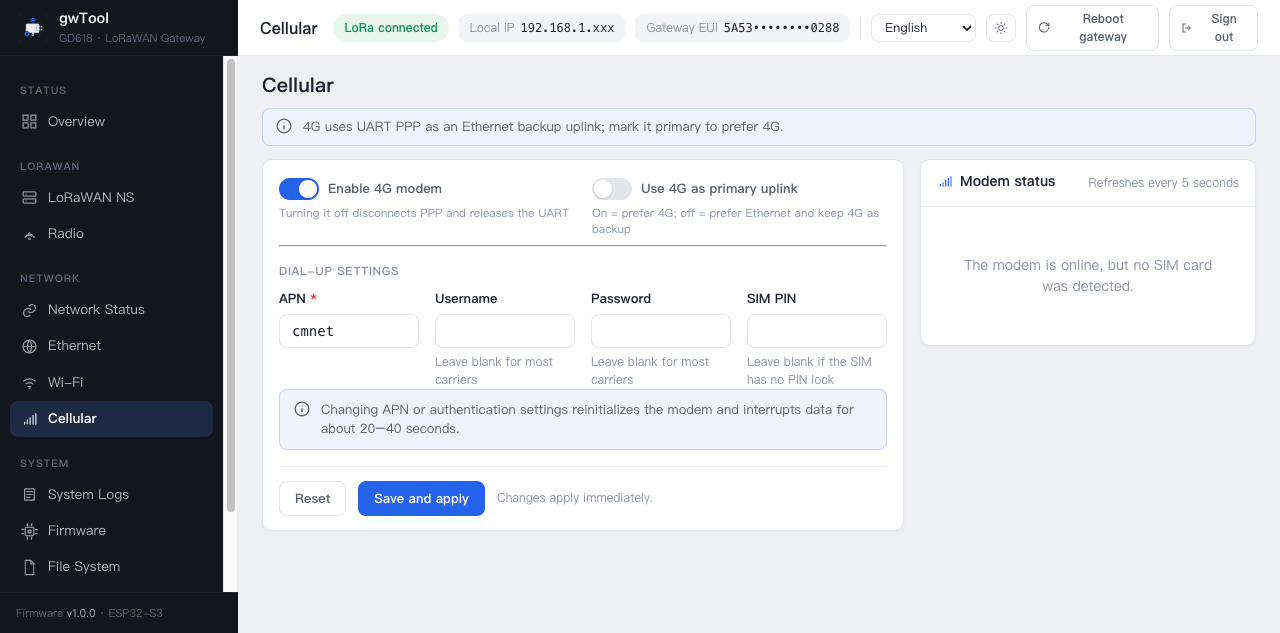Click the Ethernet globe icon
The width and height of the screenshot is (1280, 633).
coord(29,345)
